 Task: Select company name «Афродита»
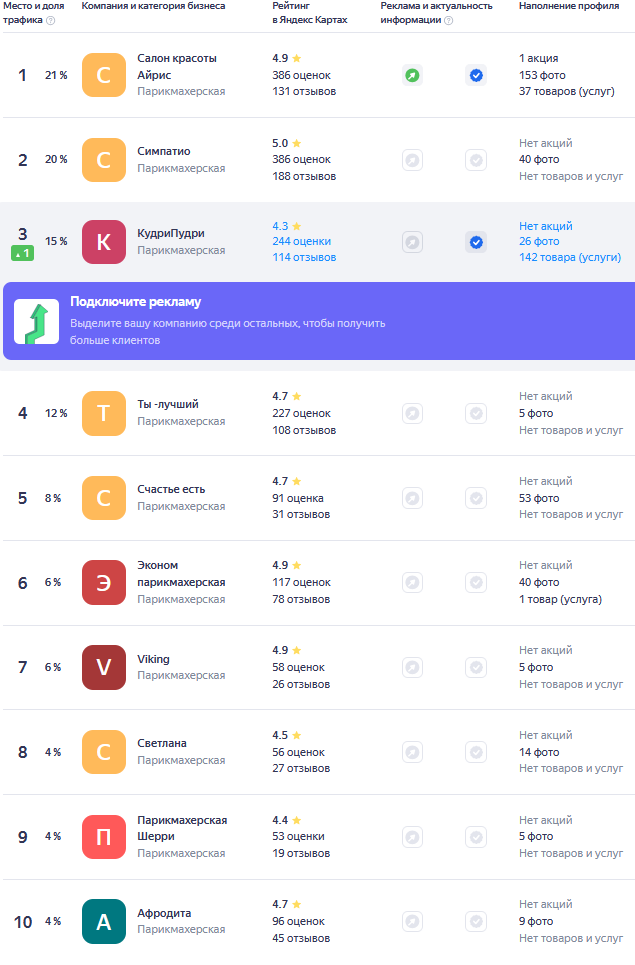[164, 913]
